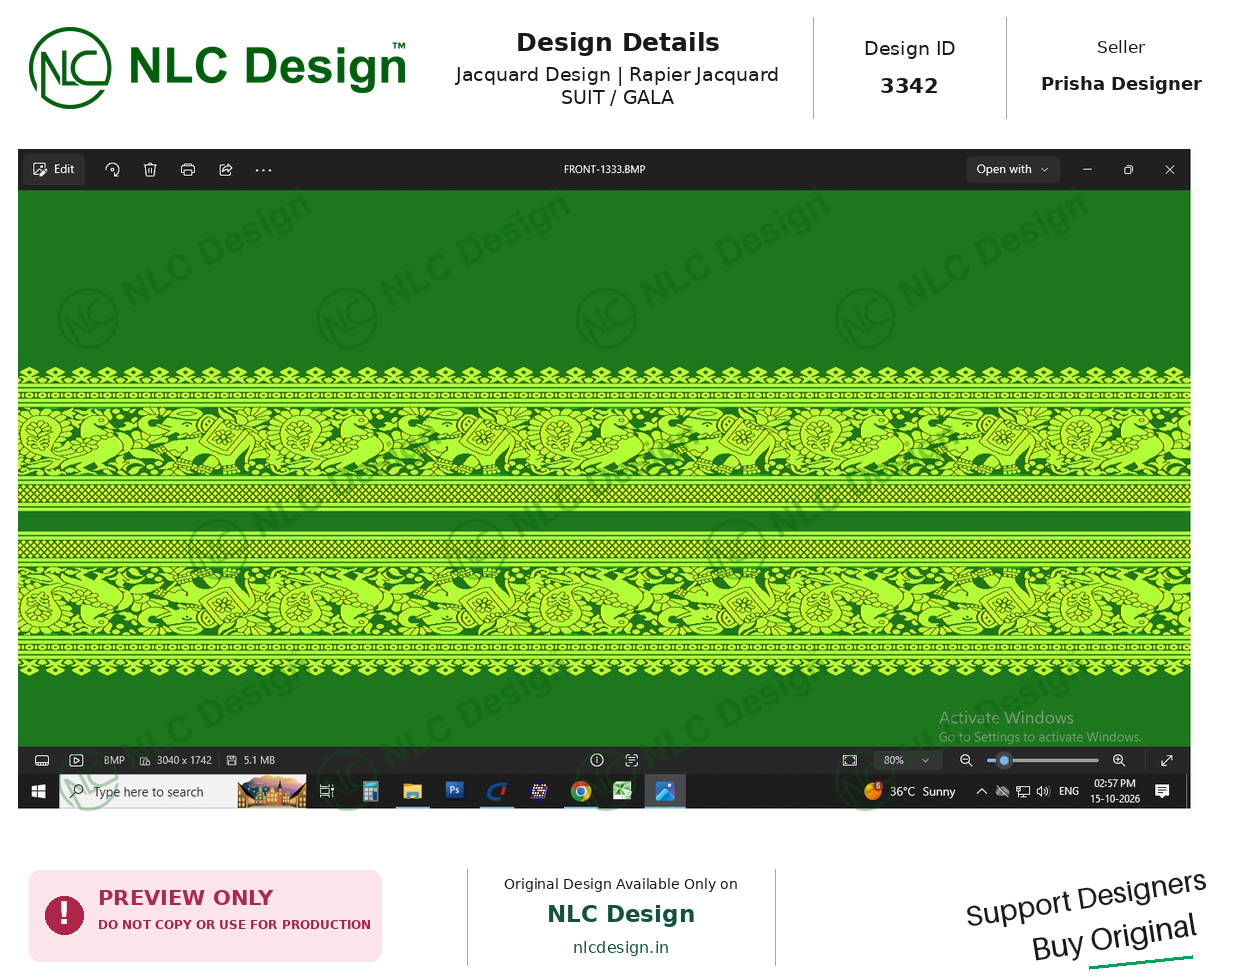
Task: Click the 5.1 MB file size text
Action: tap(259, 761)
